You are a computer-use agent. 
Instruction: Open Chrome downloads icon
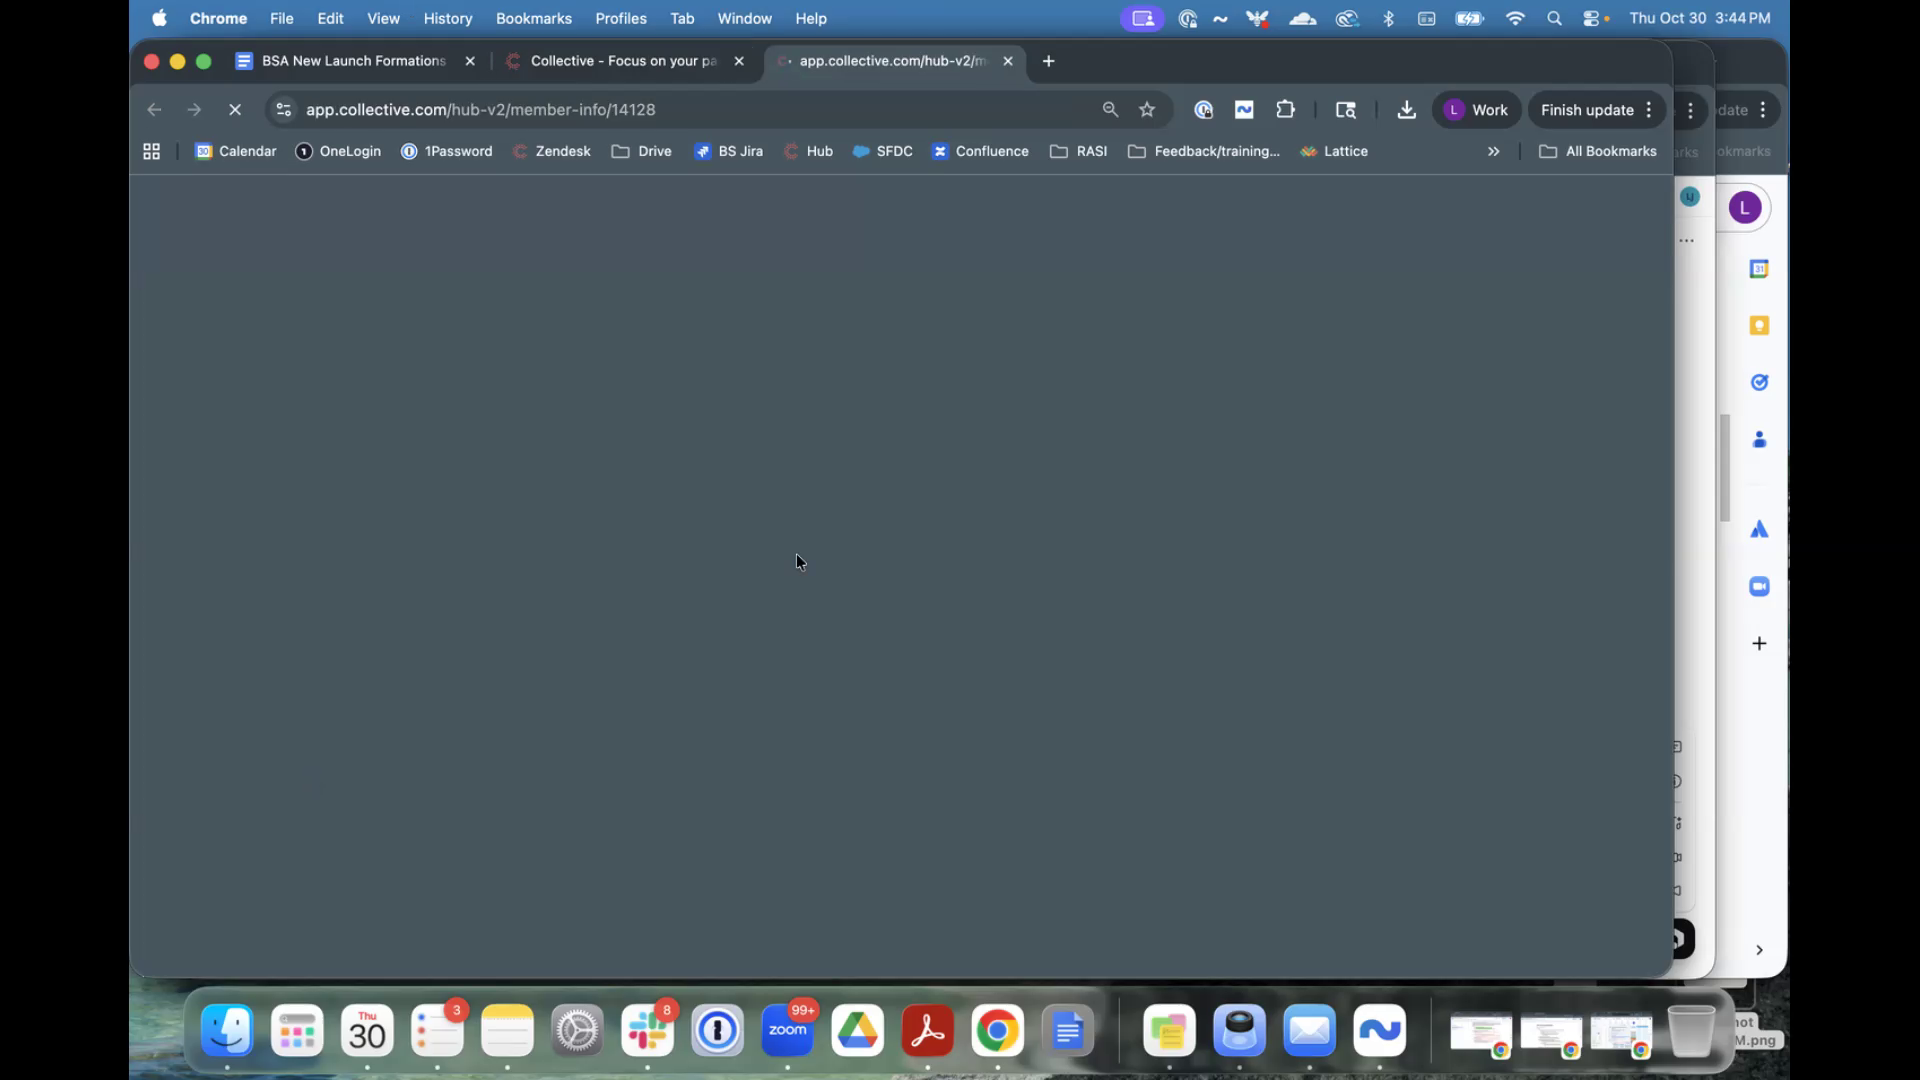point(1406,110)
